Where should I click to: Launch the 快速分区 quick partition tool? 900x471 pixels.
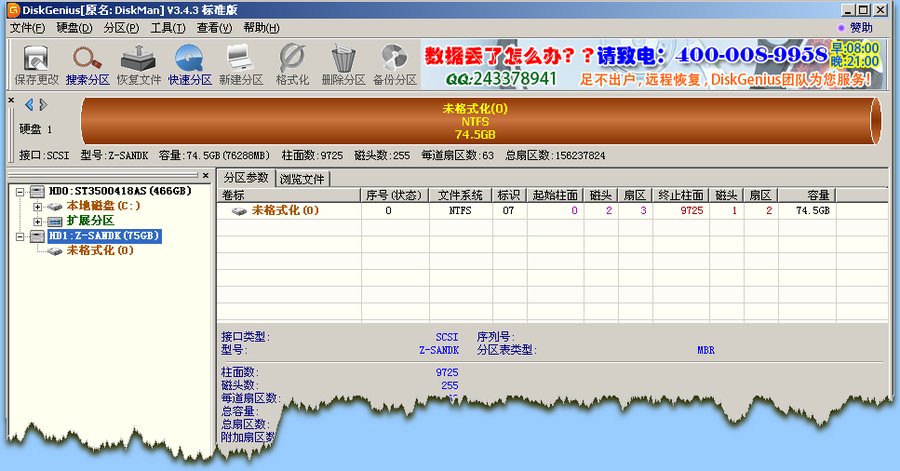click(x=189, y=64)
